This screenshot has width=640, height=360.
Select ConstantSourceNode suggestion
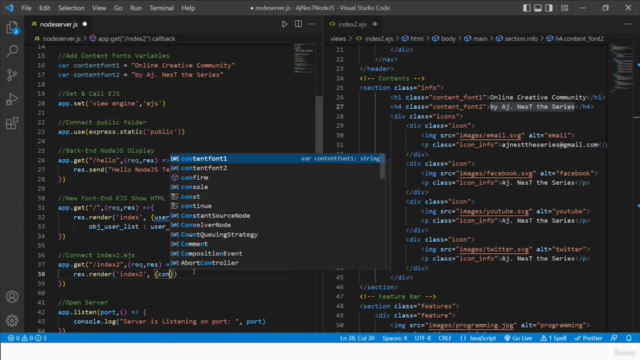276,216
